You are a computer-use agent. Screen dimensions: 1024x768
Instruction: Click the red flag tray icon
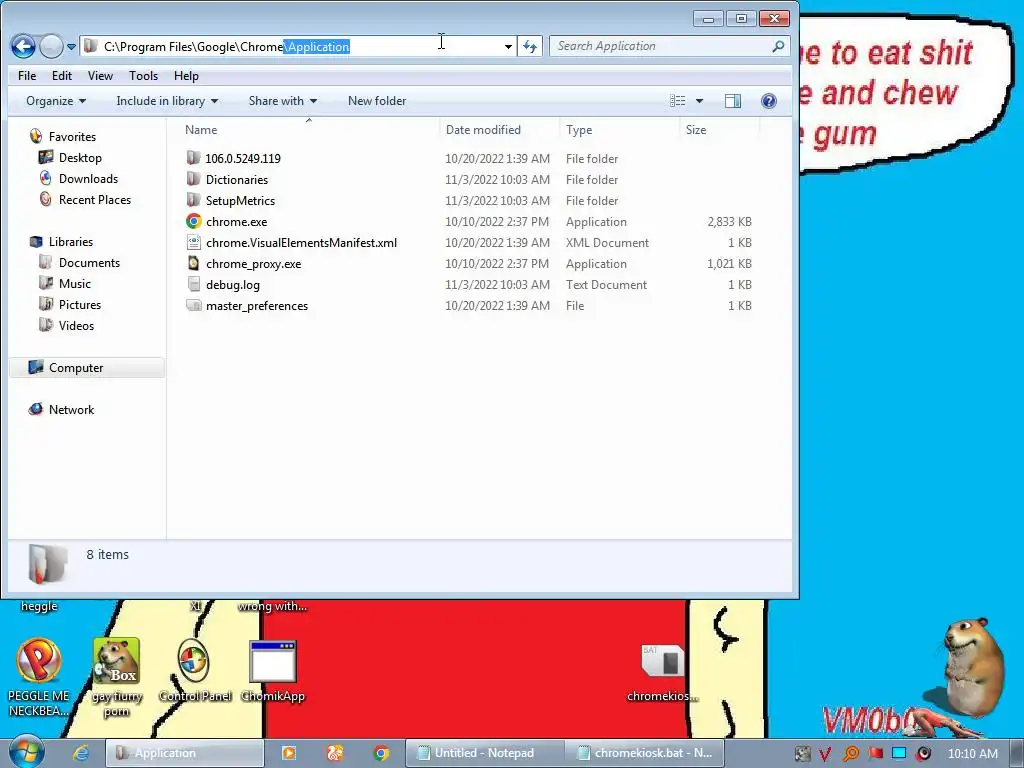tap(875, 754)
